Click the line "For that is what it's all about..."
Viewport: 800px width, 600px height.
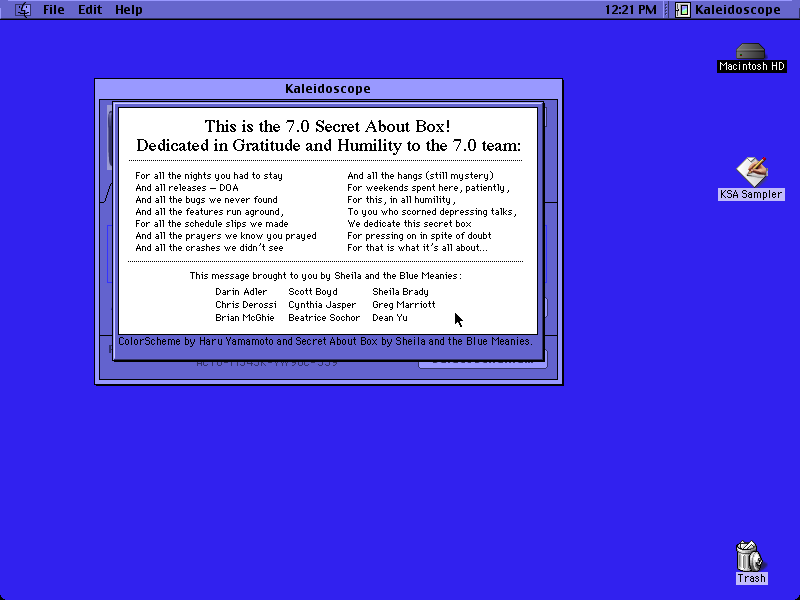pos(417,248)
